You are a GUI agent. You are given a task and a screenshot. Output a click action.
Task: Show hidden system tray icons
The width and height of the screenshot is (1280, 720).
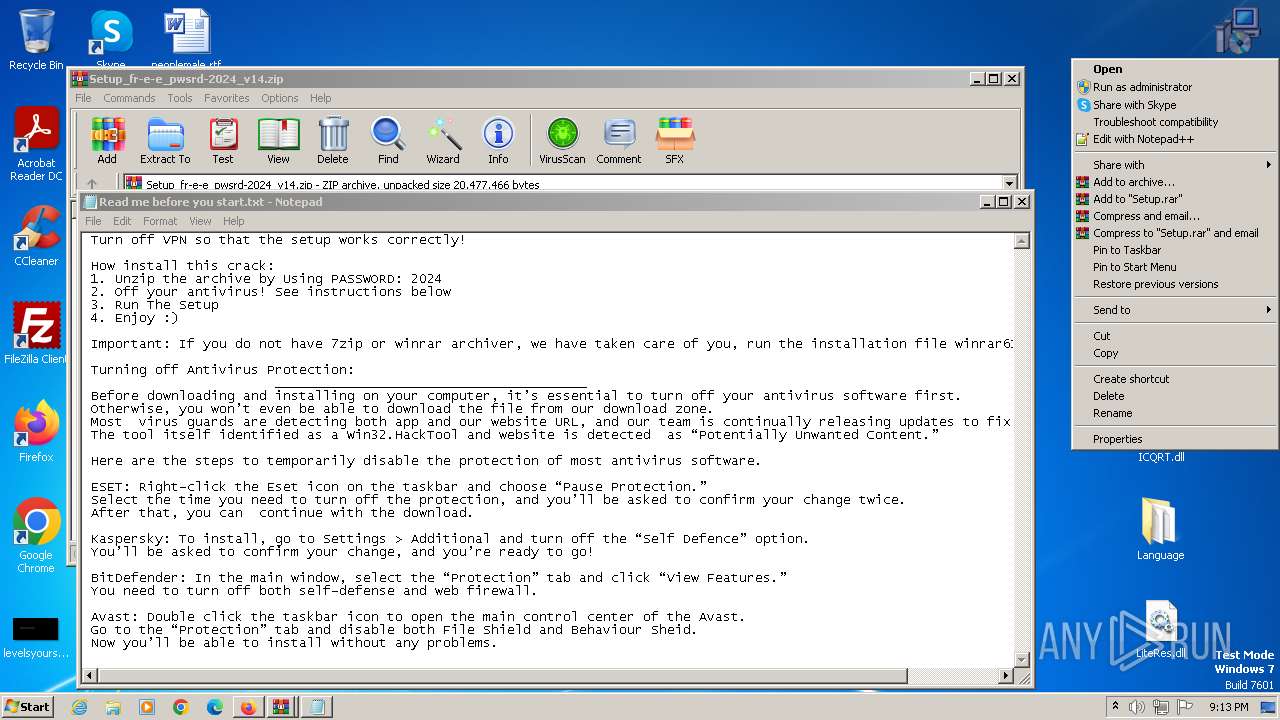(1115, 707)
